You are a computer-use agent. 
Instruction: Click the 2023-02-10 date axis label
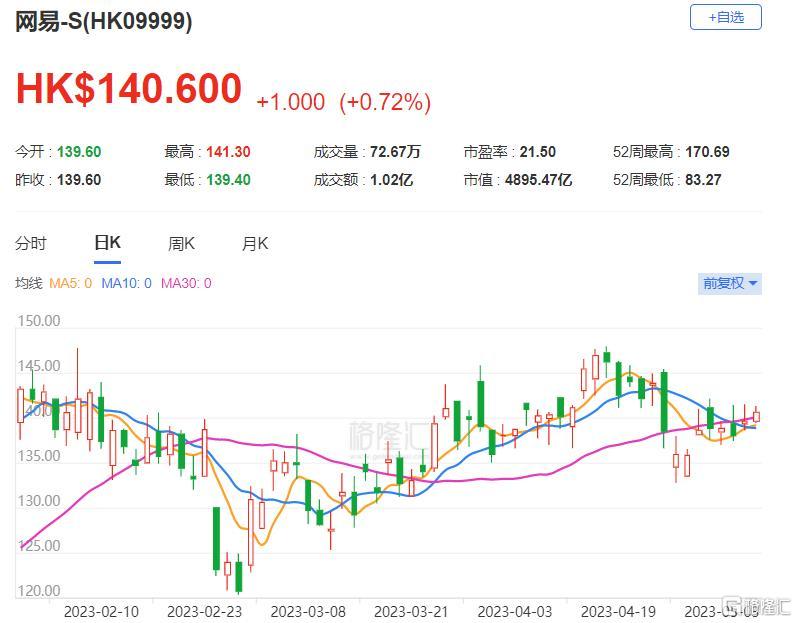[x=101, y=612]
